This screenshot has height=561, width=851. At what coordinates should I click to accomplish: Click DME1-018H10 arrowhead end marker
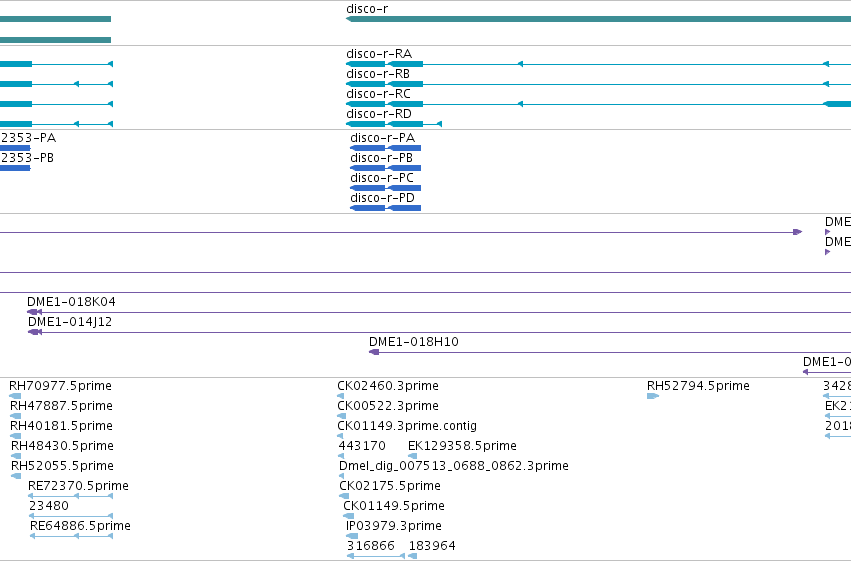[x=374, y=352]
